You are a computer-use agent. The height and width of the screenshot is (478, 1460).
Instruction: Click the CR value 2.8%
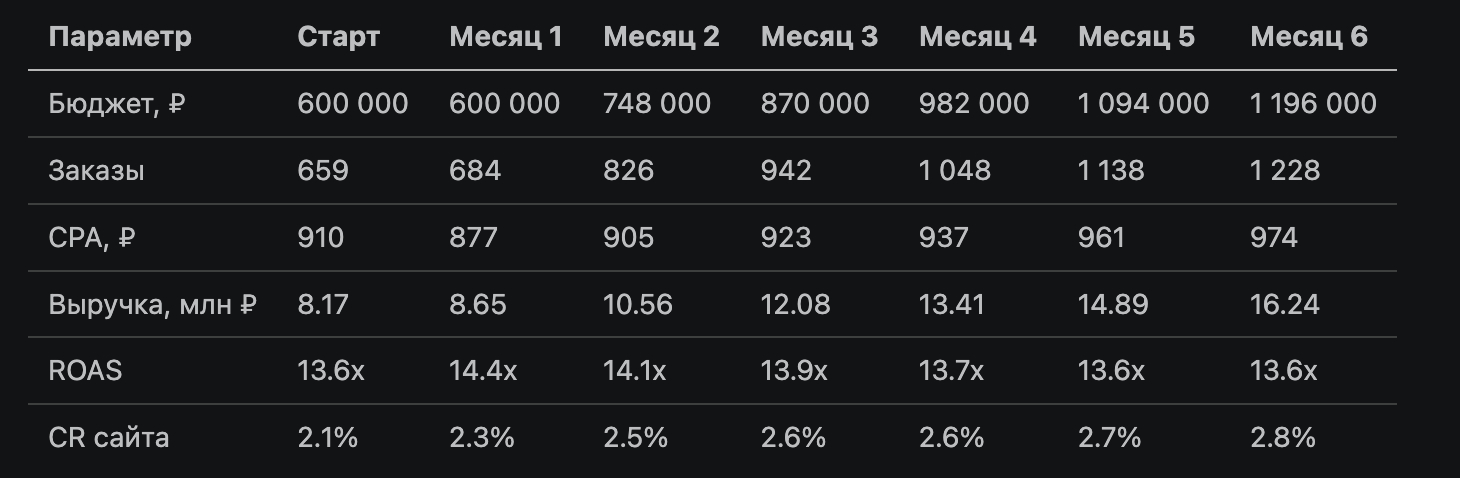pos(1283,437)
